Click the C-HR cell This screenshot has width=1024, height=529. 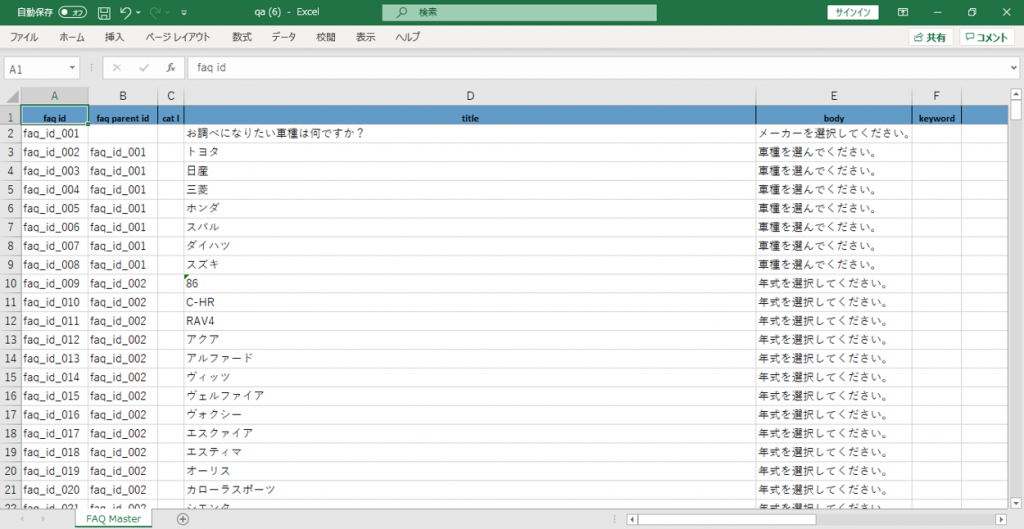pos(470,302)
